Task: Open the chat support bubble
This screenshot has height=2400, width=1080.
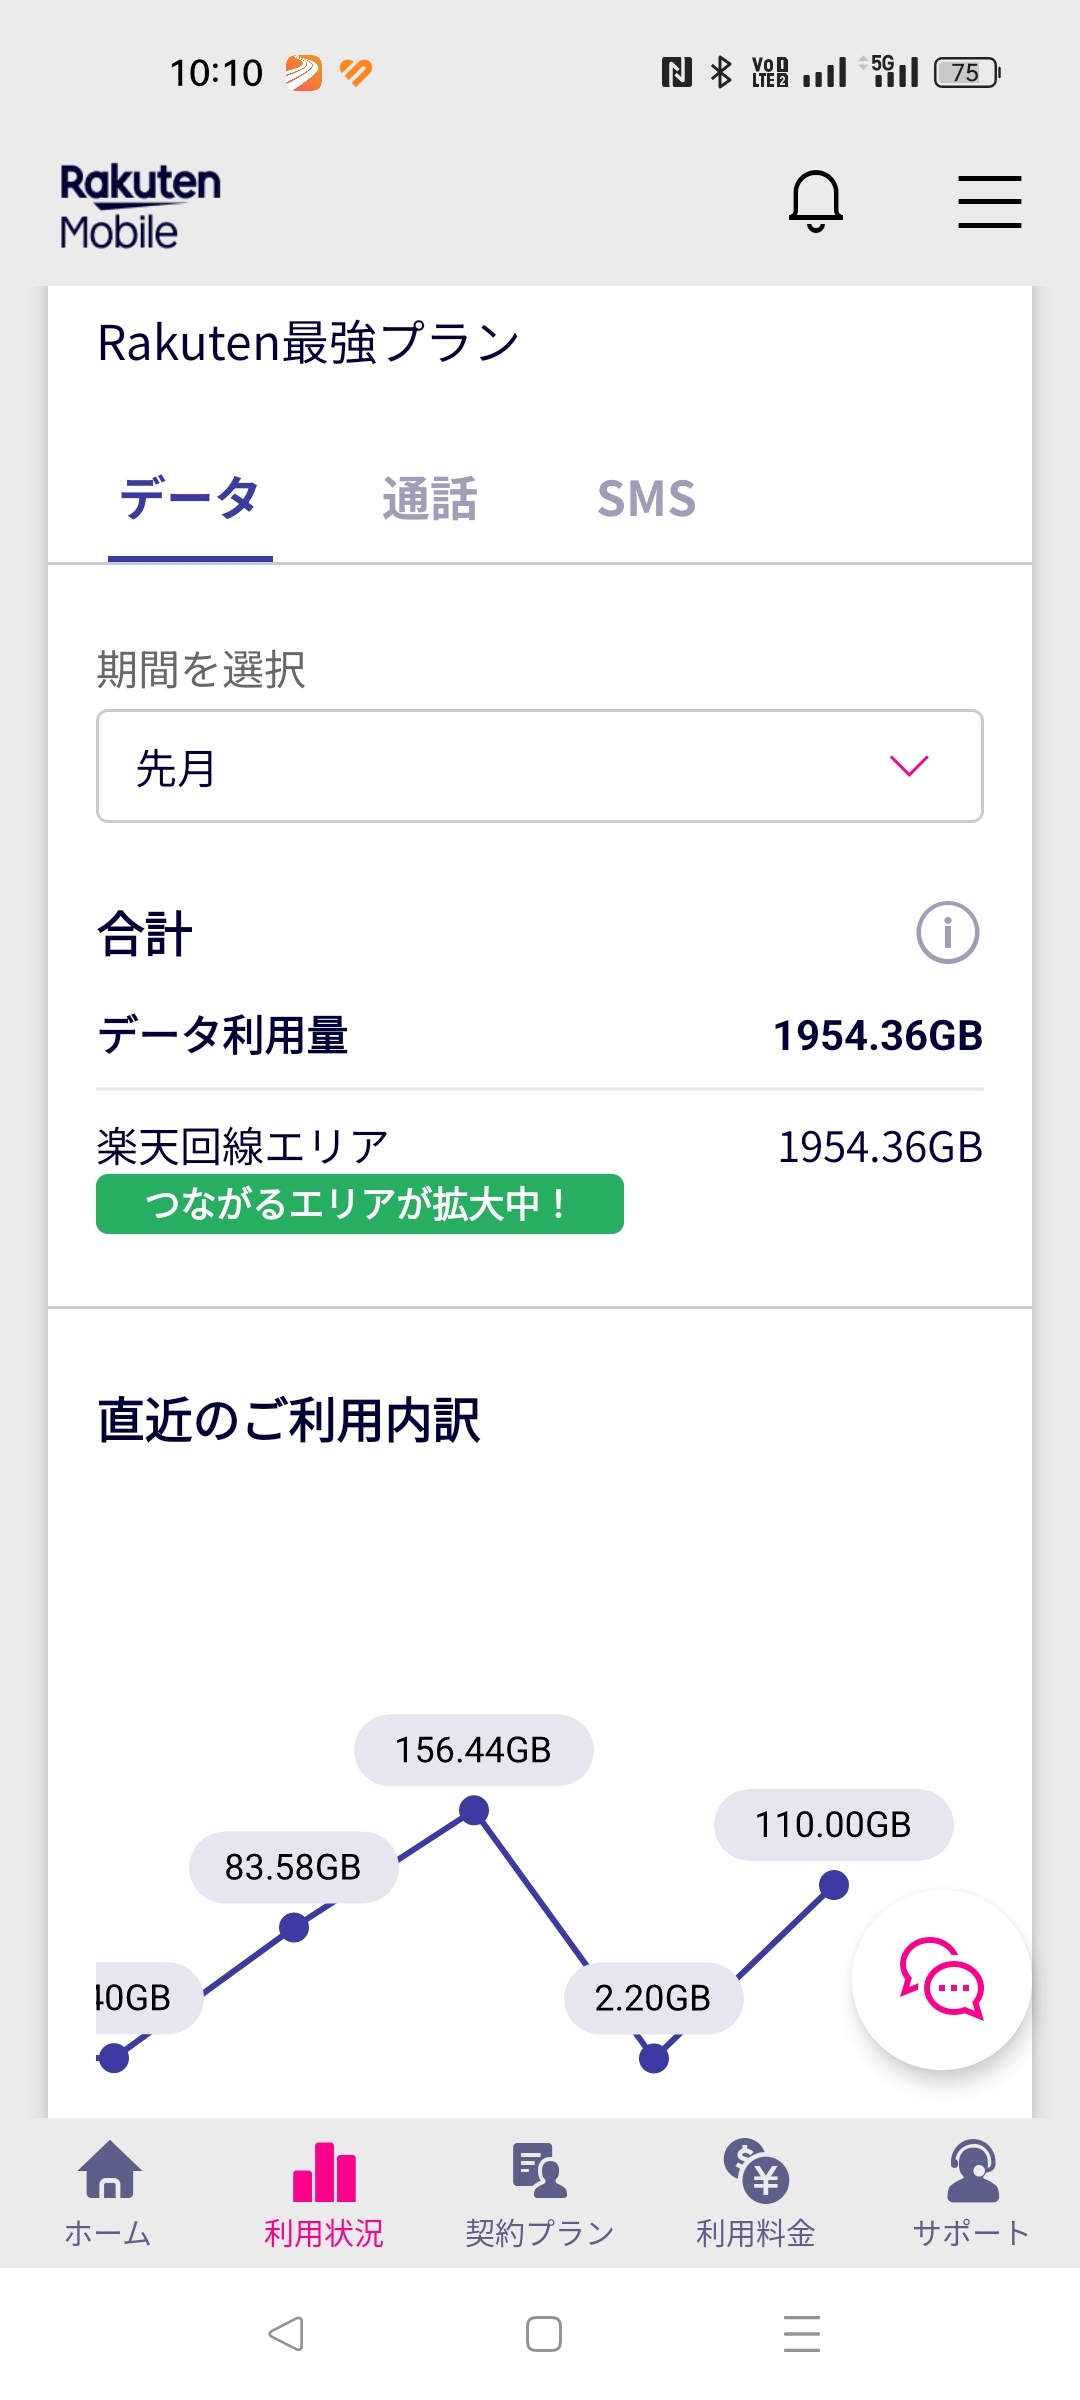Action: pyautogui.click(x=941, y=1980)
